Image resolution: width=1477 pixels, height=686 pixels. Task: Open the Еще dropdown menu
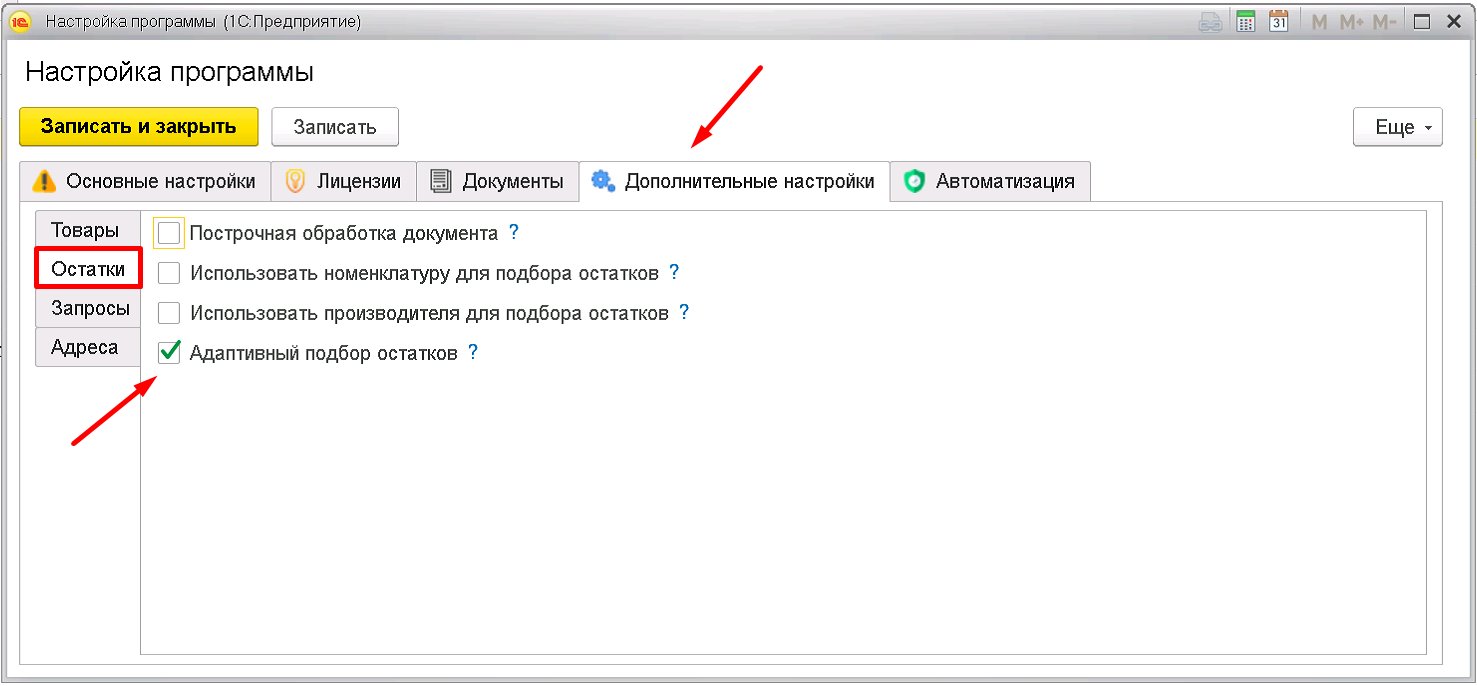[1397, 127]
